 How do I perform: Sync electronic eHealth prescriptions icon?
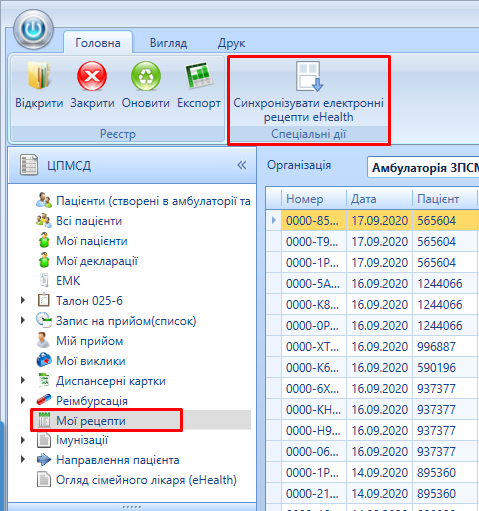pos(309,76)
